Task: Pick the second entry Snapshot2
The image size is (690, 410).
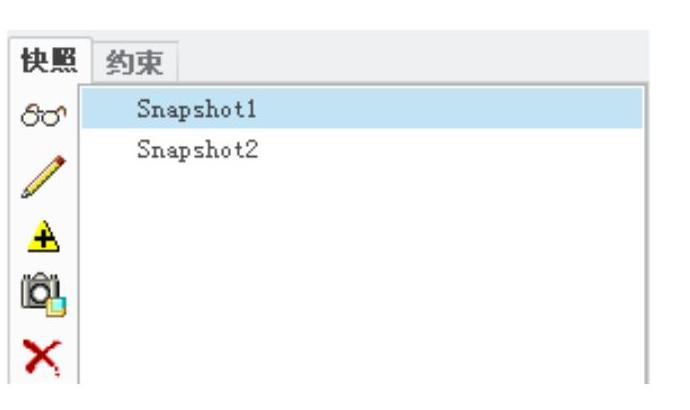Action: [362, 150]
